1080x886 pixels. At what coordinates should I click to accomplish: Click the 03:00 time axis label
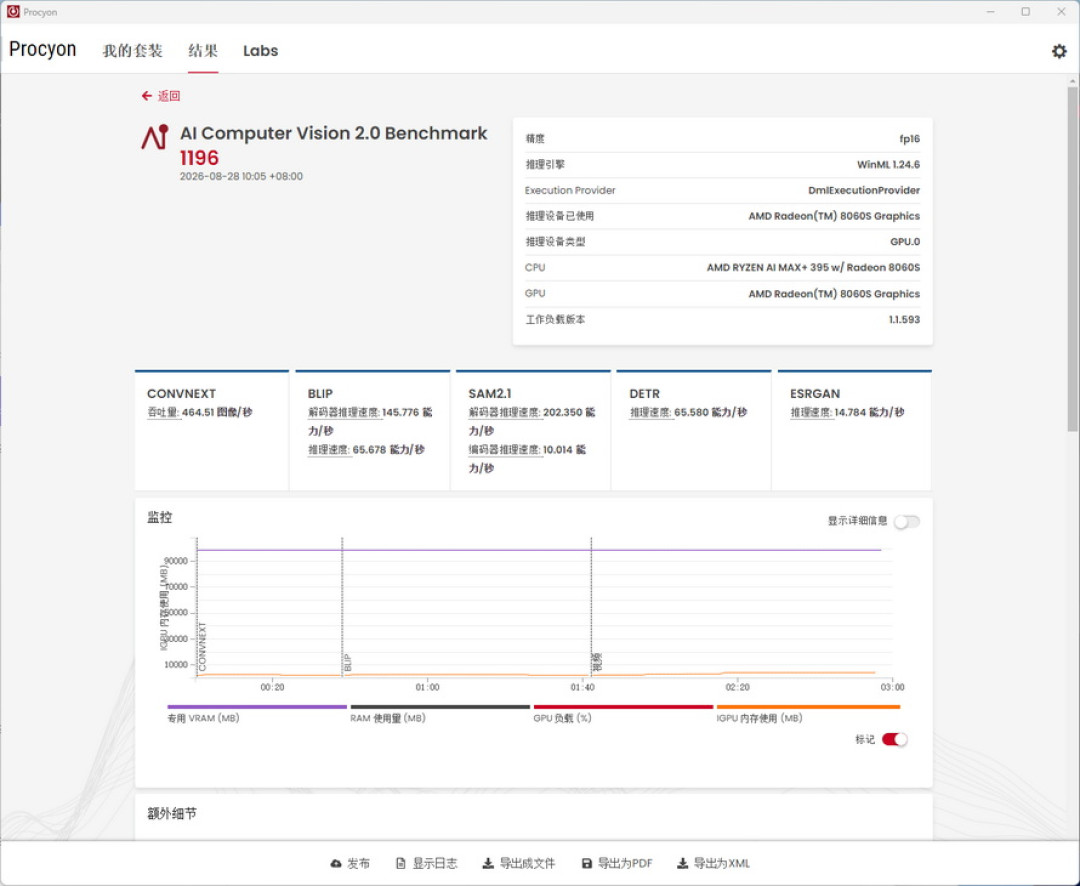[892, 687]
